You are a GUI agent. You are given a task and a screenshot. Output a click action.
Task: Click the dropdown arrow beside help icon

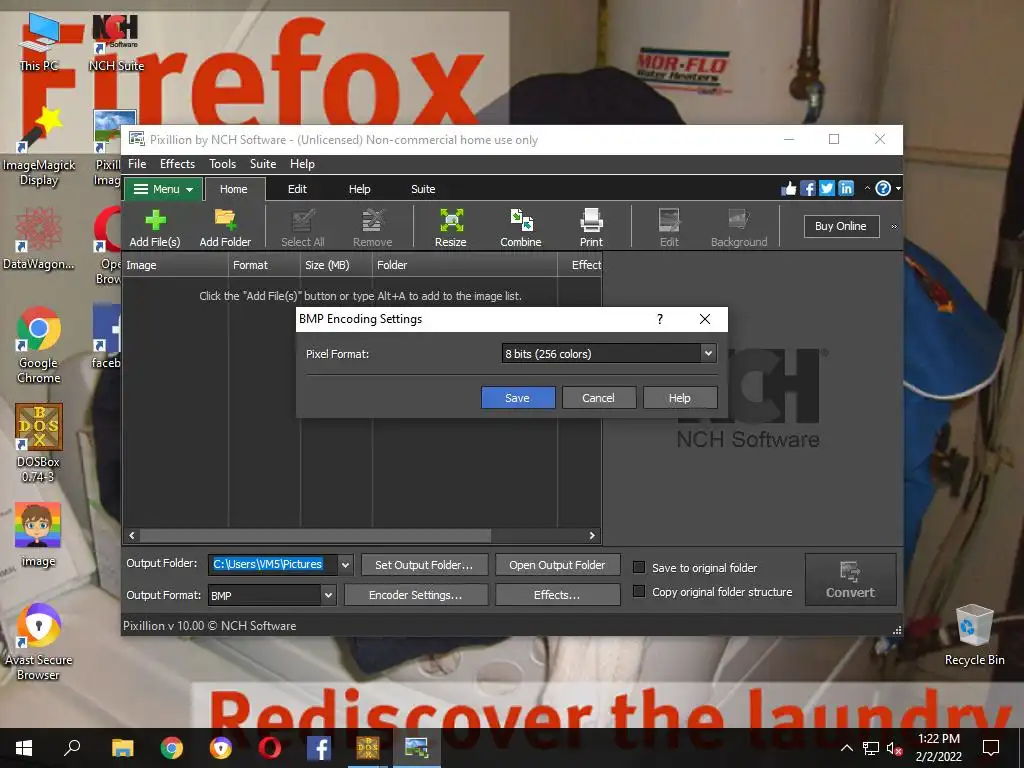coord(899,189)
